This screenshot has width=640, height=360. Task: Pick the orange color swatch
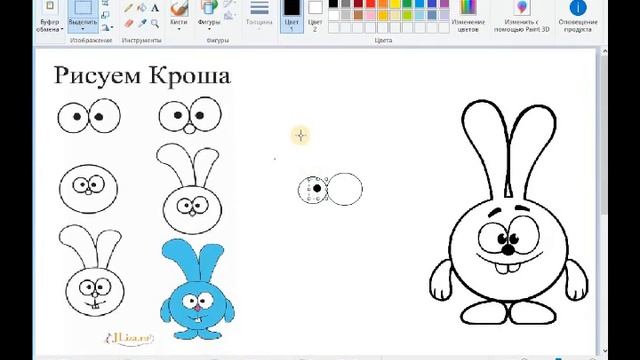coord(382,4)
